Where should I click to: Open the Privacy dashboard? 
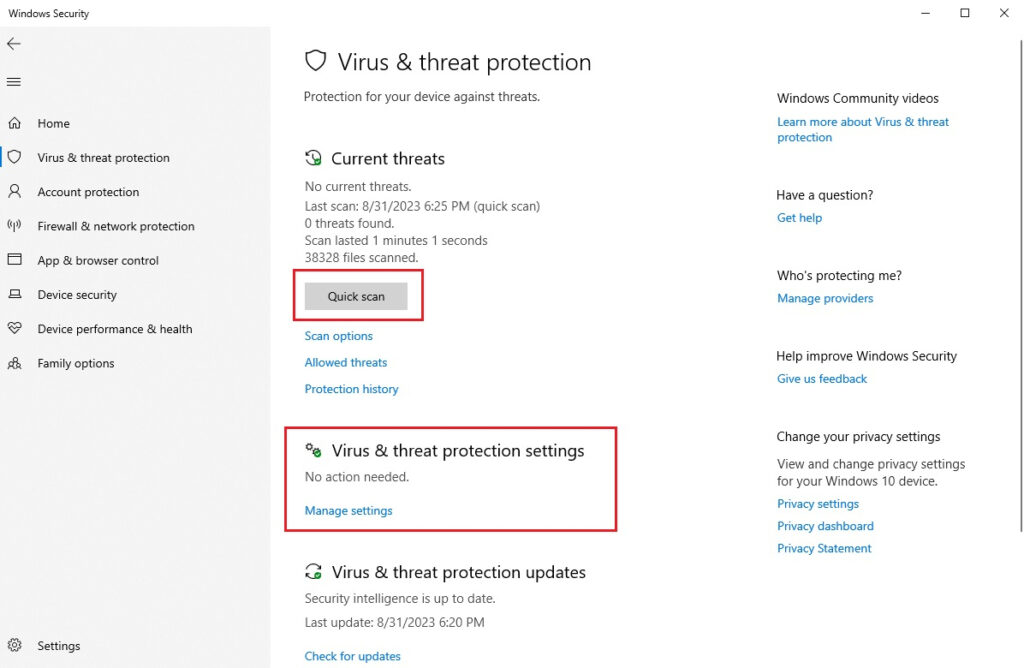pyautogui.click(x=825, y=525)
